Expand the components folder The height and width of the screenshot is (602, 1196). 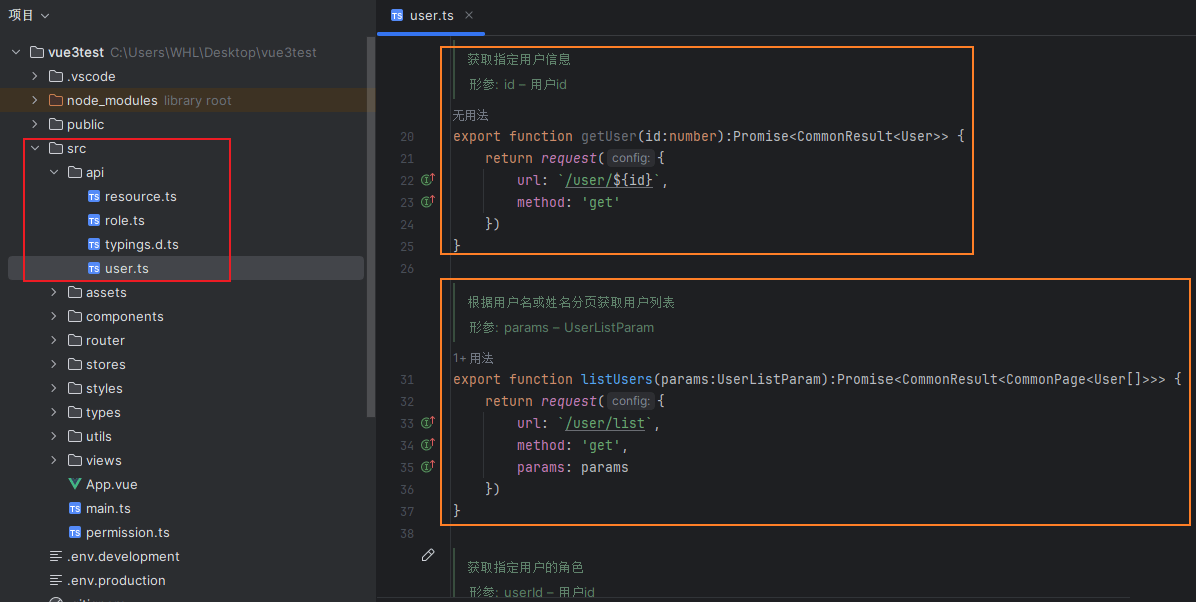pyautogui.click(x=54, y=317)
